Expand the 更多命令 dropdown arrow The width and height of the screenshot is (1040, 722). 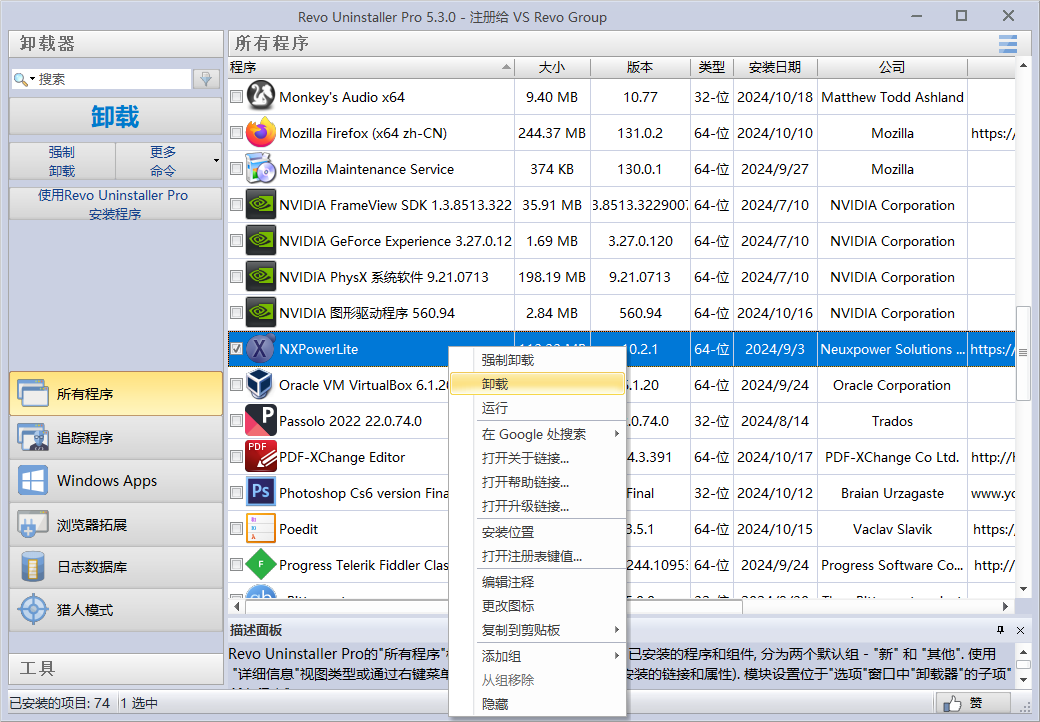[x=216, y=160]
